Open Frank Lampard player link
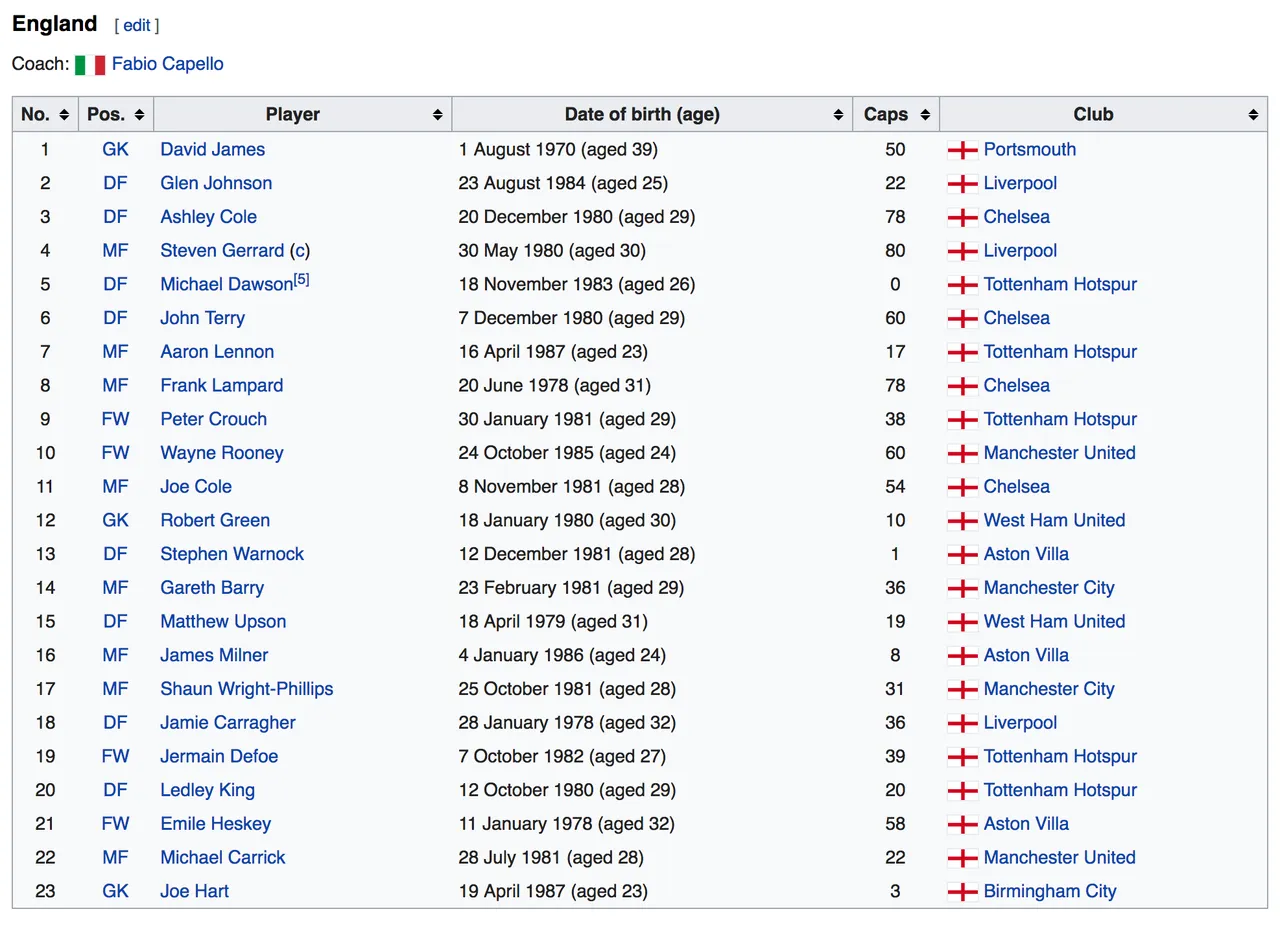Viewport: 1280px width, 927px height. pyautogui.click(x=221, y=386)
